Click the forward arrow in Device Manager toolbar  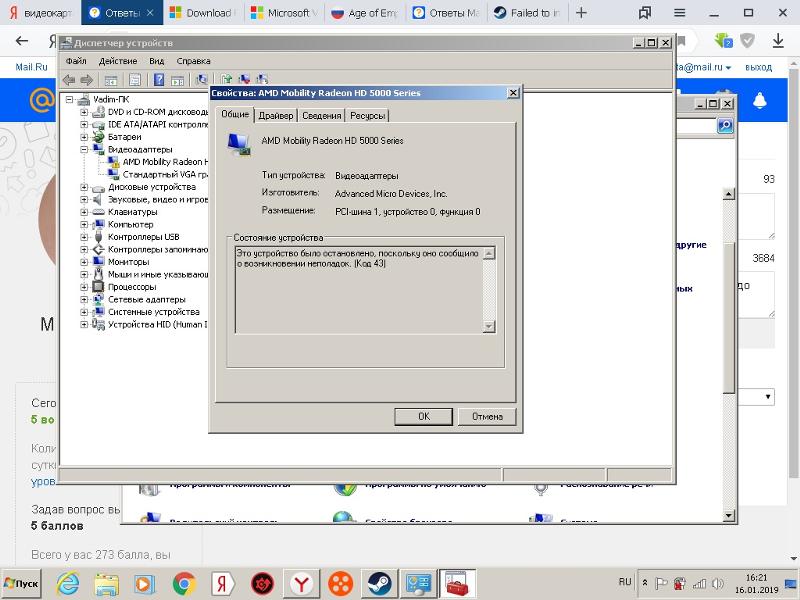pyautogui.click(x=87, y=79)
